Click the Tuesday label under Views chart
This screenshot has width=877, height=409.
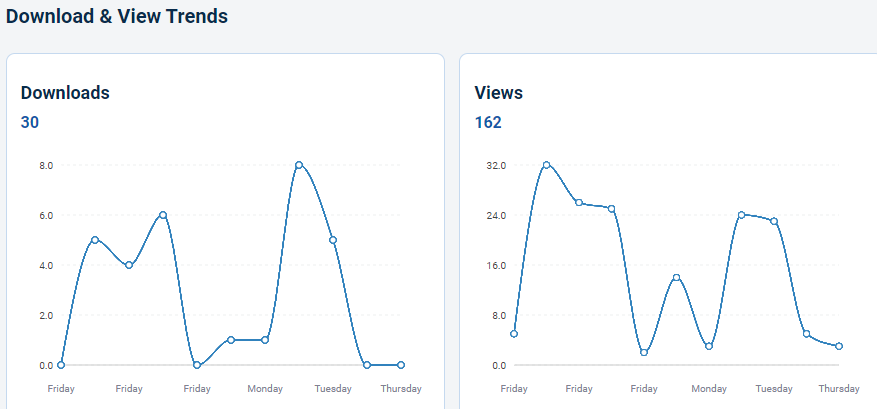(774, 389)
